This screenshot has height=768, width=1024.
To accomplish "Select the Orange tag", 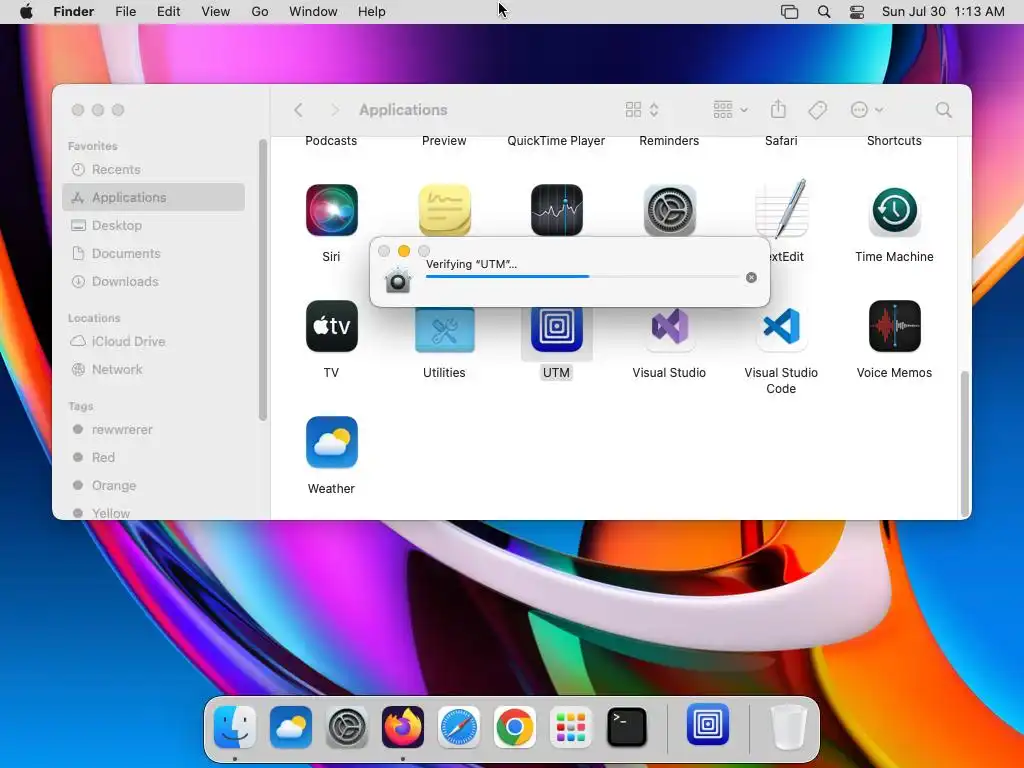I will click(x=153, y=486).
